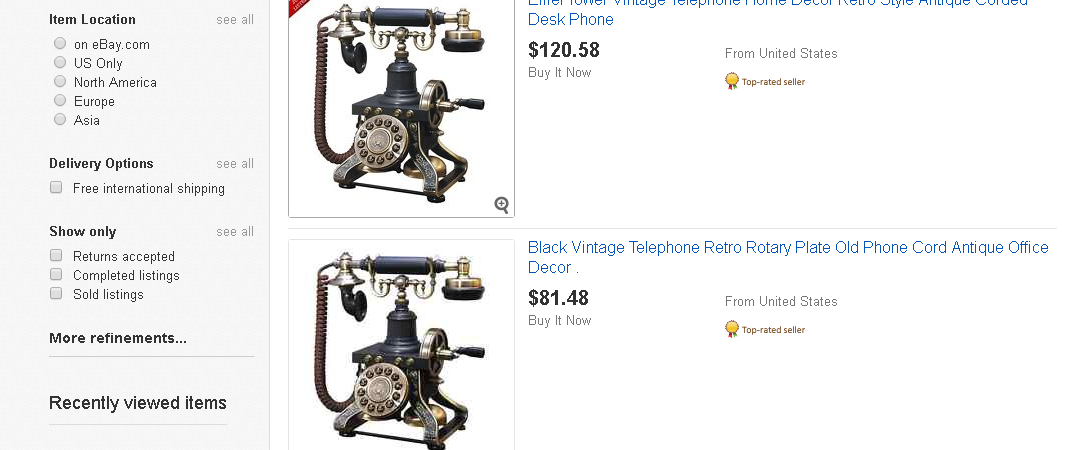The width and height of the screenshot is (1072, 450).
Task: Choose 'North America' item location
Action: click(x=60, y=82)
